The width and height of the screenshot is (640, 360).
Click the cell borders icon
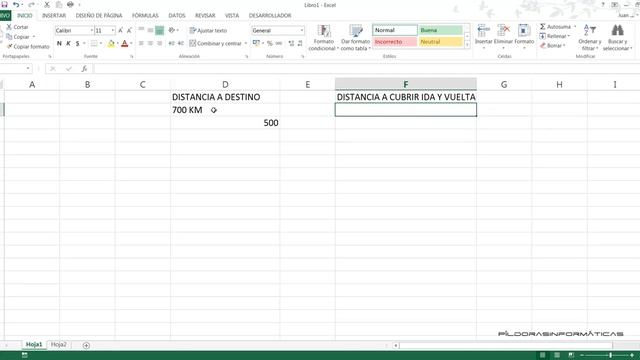click(94, 43)
